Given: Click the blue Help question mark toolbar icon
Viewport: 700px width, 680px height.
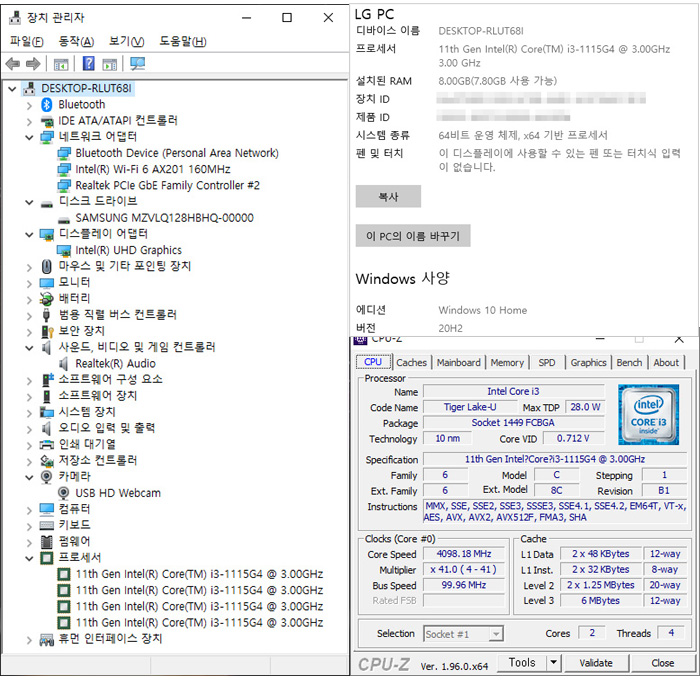Looking at the screenshot, I should (88, 63).
